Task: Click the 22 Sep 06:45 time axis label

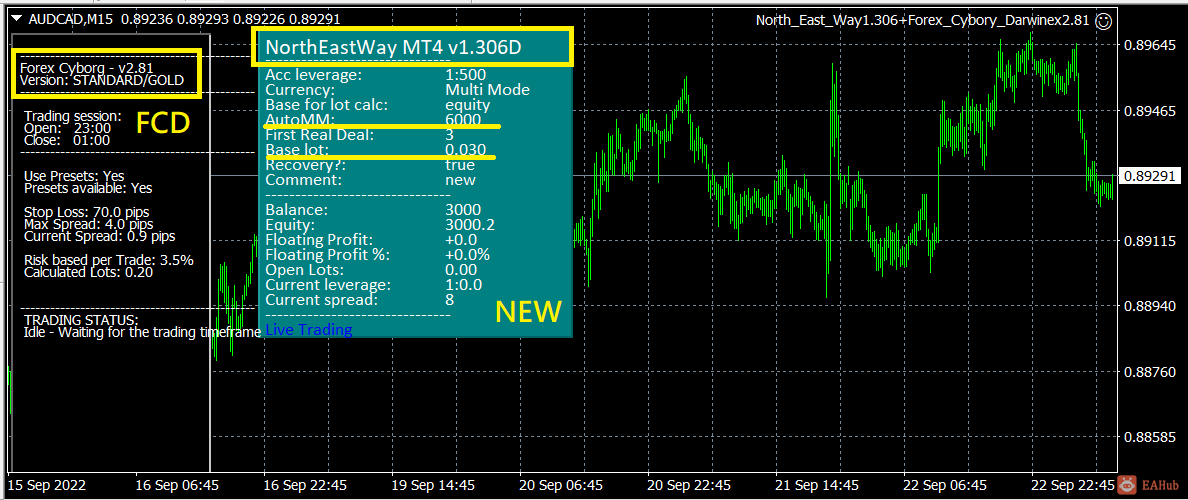Action: coord(946,484)
